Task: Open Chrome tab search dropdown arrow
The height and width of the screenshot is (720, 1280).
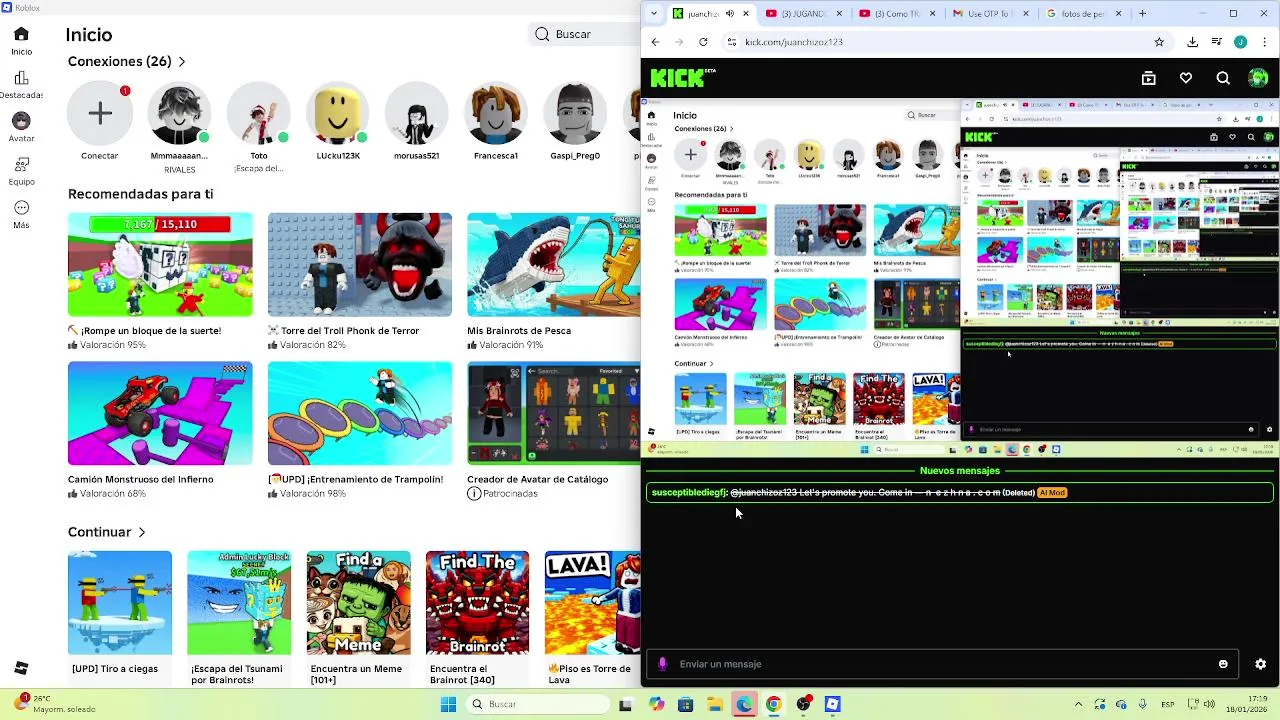Action: [654, 14]
